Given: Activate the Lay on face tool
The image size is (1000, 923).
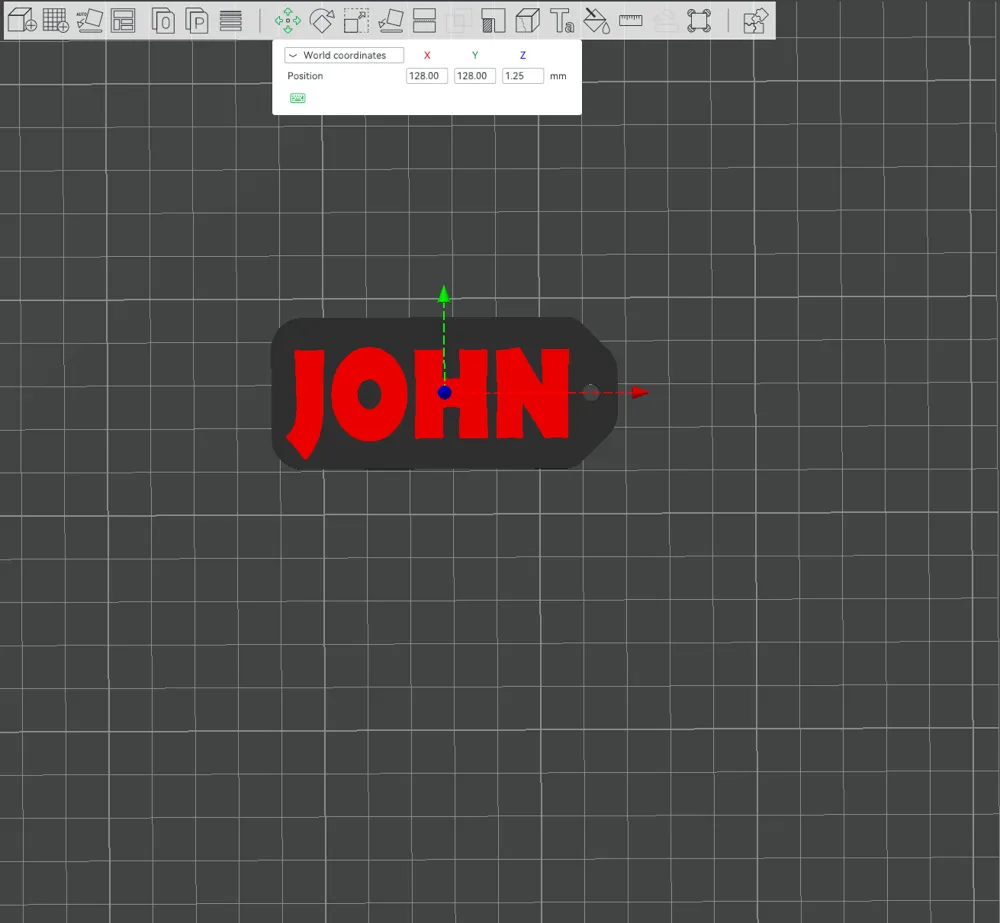Looking at the screenshot, I should click(x=390, y=20).
